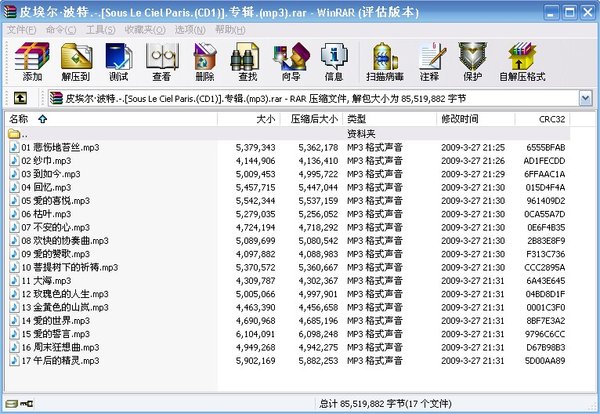
Task: Click the 扫描病毒 (Virus Scan) icon
Action: pyautogui.click(x=385, y=62)
